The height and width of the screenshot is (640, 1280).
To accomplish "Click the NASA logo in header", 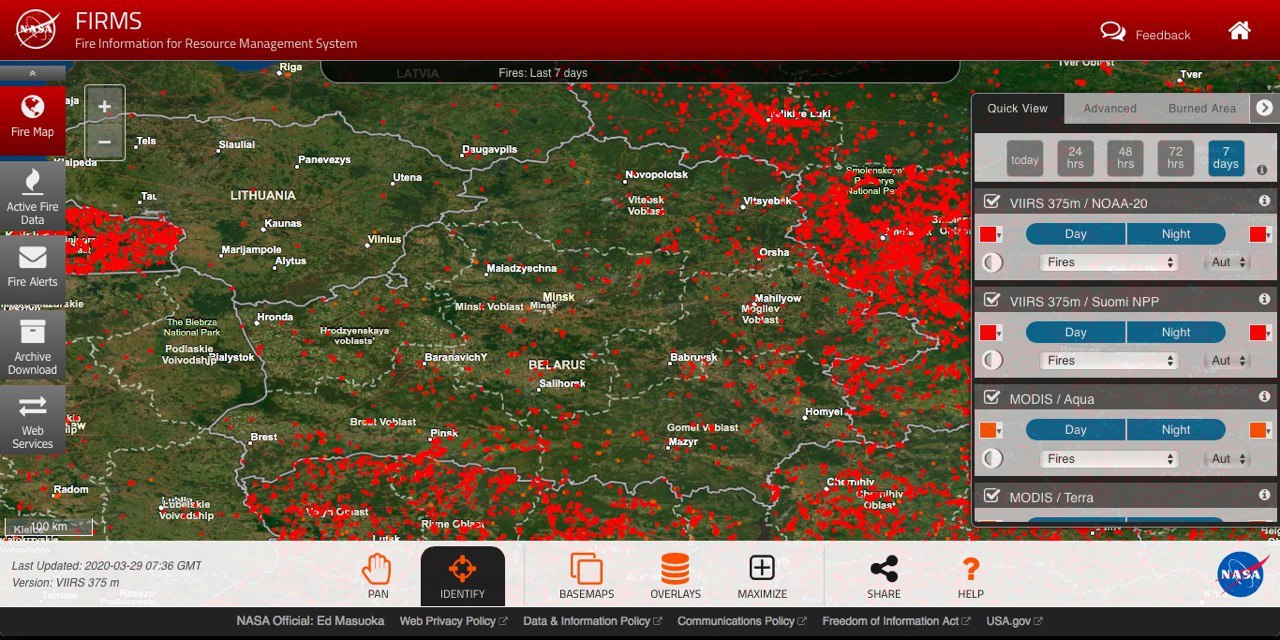I will point(36,30).
